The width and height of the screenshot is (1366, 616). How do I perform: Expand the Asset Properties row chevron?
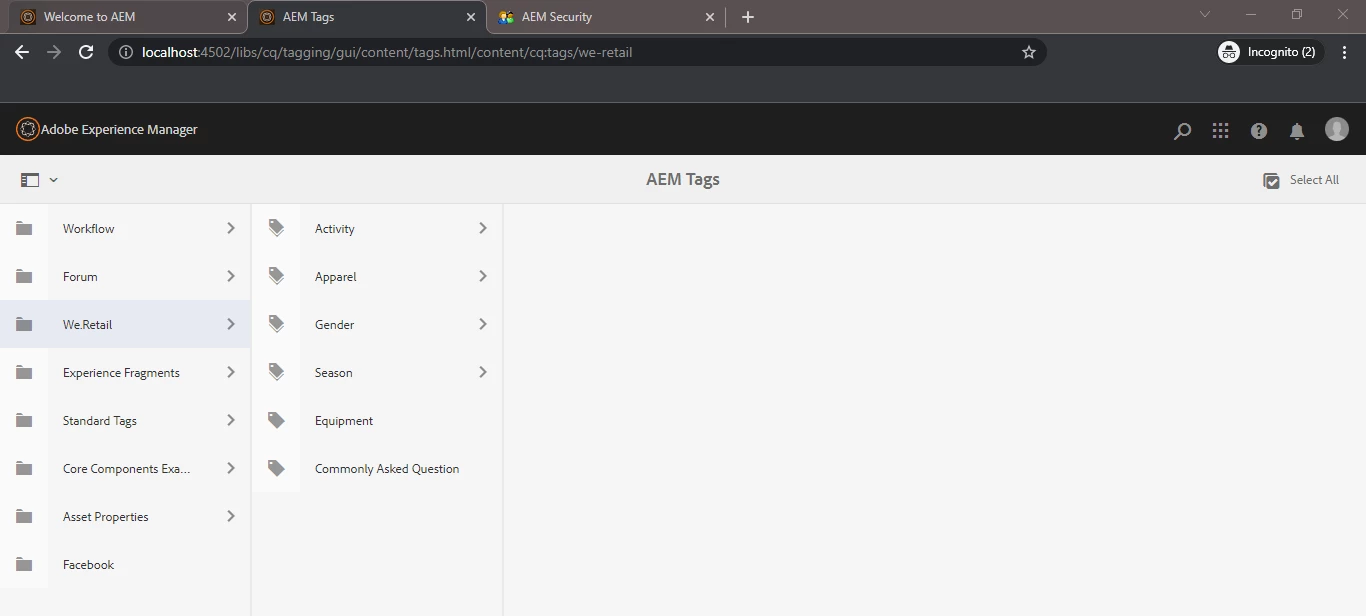pyautogui.click(x=231, y=516)
